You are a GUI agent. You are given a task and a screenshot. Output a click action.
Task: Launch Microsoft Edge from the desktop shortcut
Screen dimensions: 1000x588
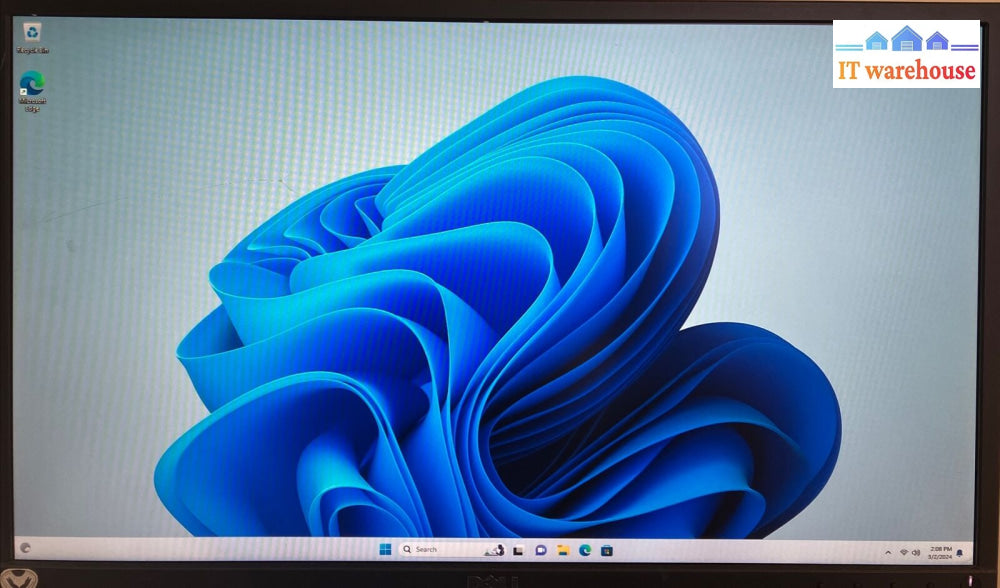point(32,83)
